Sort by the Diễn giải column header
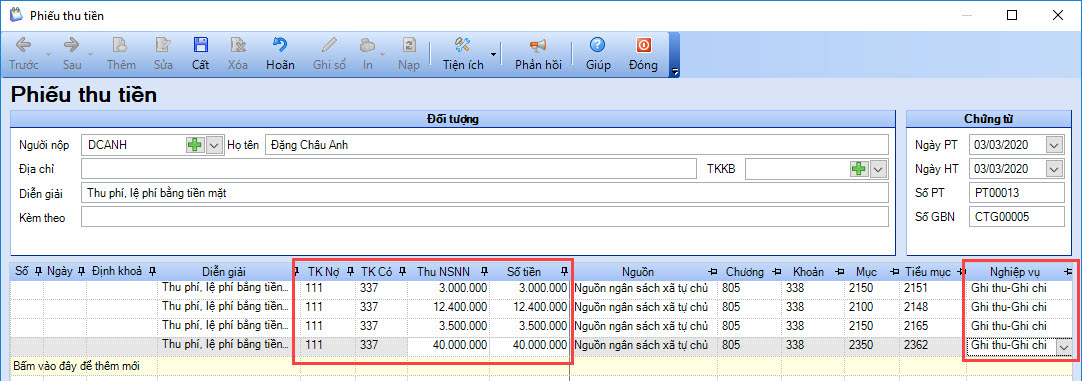Image resolution: width=1082 pixels, height=381 pixels. [225, 272]
